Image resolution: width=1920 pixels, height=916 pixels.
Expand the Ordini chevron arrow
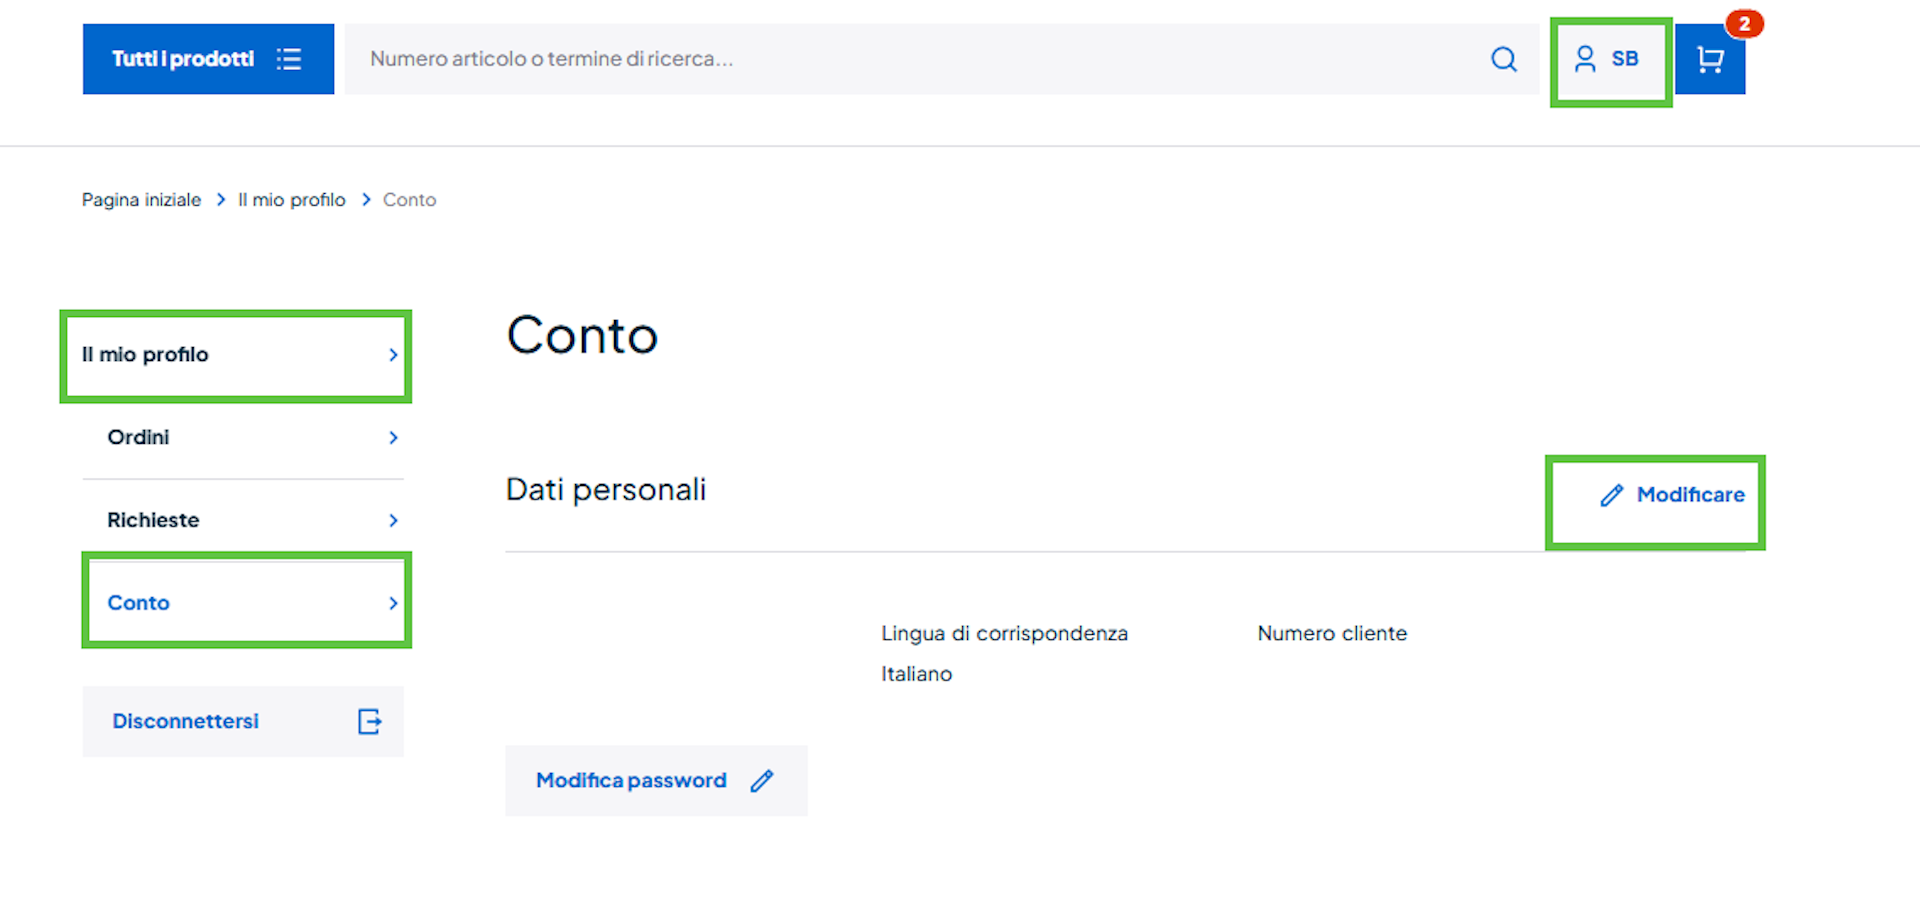pos(393,438)
